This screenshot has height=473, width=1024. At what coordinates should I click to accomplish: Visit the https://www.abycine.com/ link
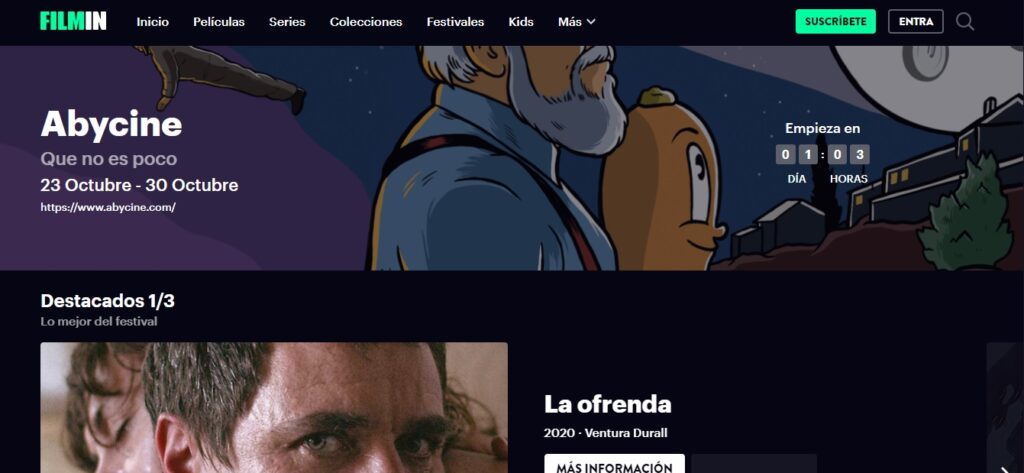[108, 207]
